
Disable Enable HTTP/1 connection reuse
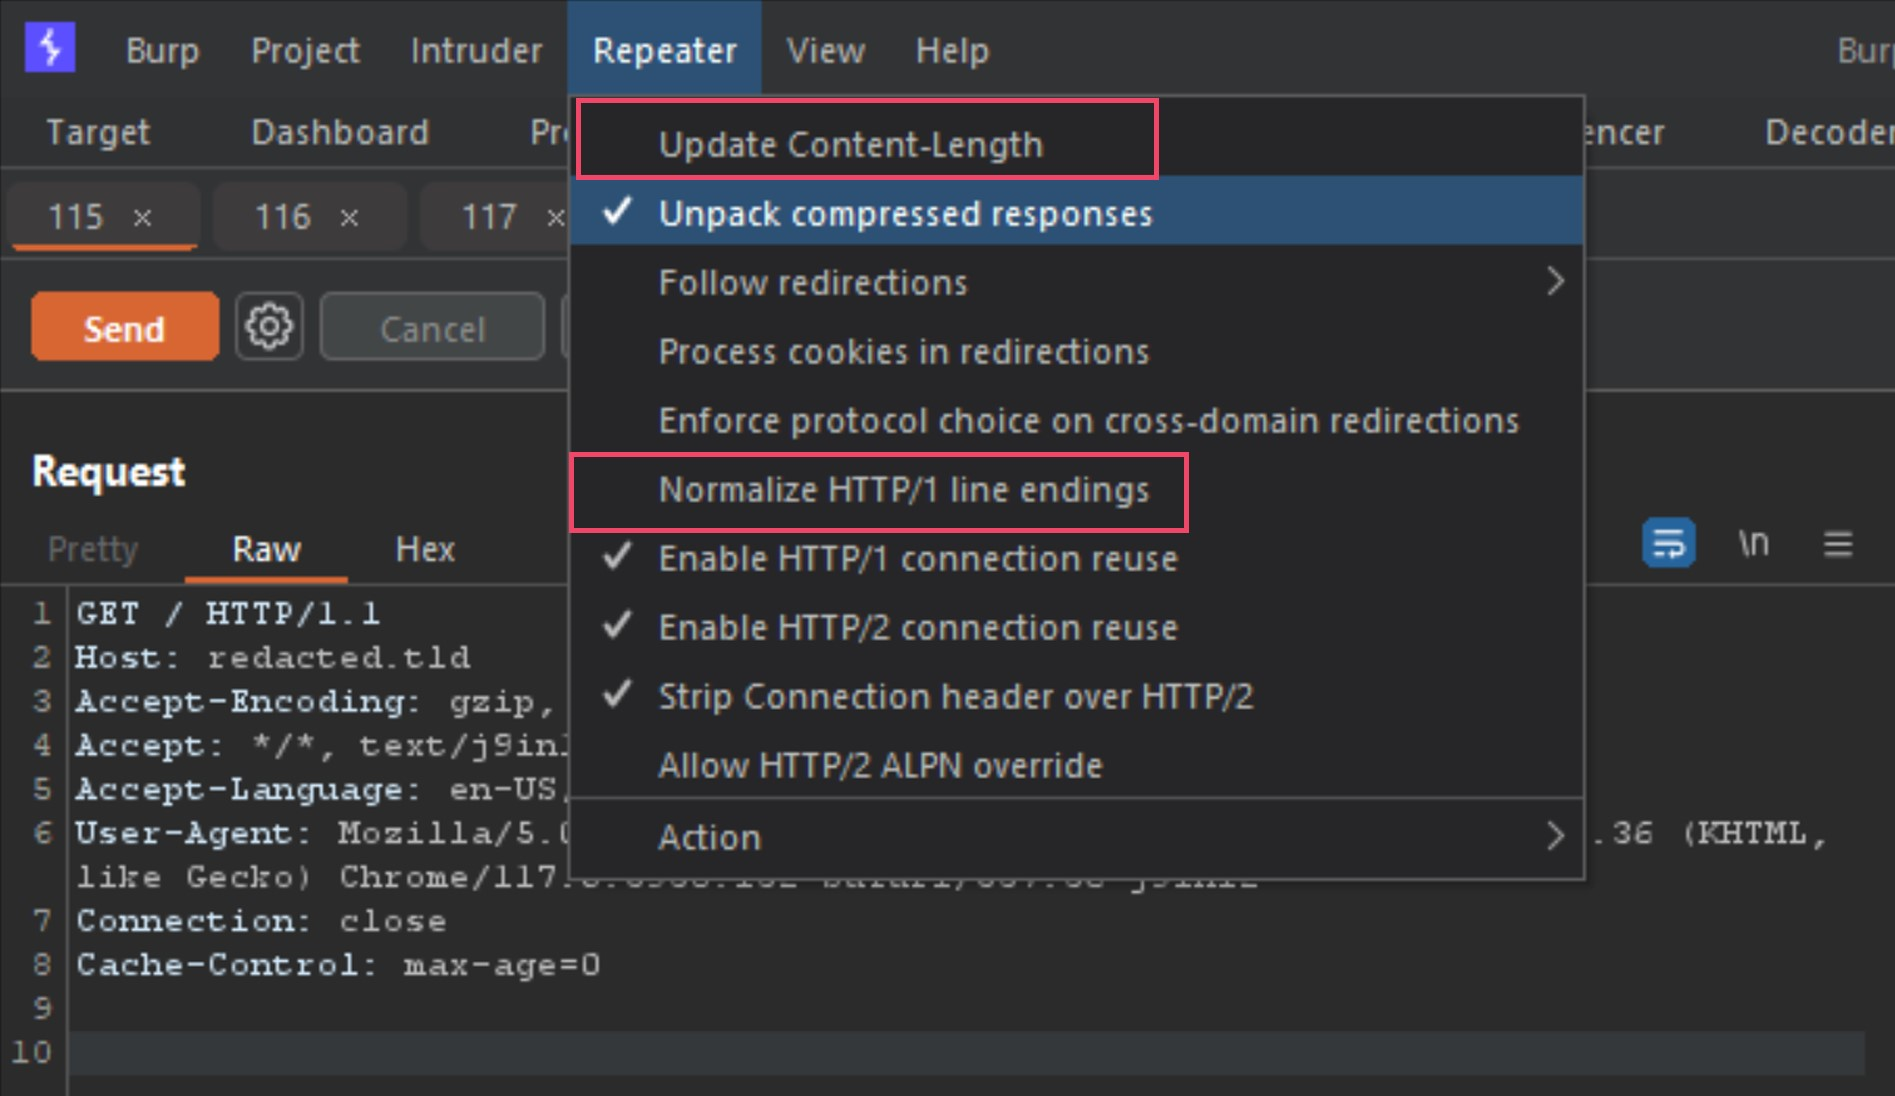[1077, 558]
